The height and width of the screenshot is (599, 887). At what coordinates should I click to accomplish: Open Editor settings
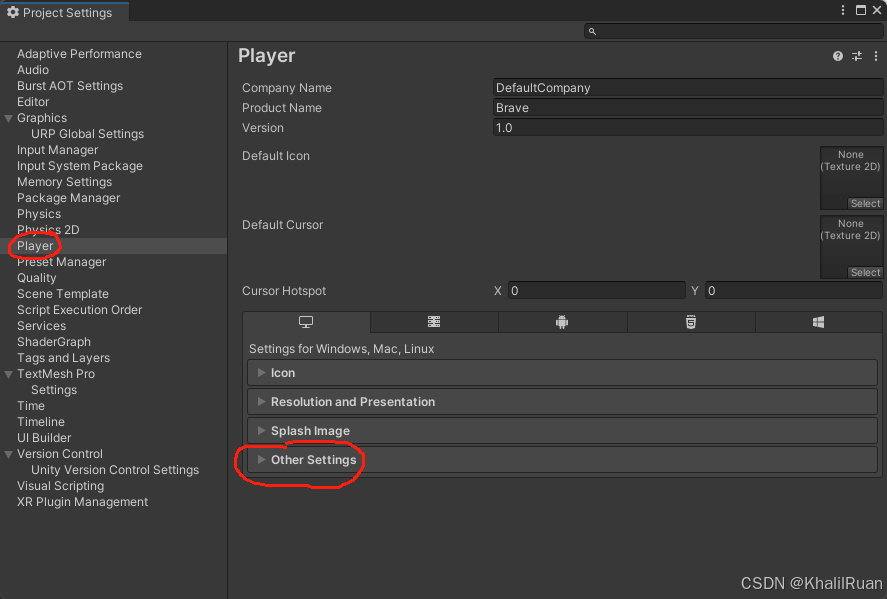click(x=33, y=102)
